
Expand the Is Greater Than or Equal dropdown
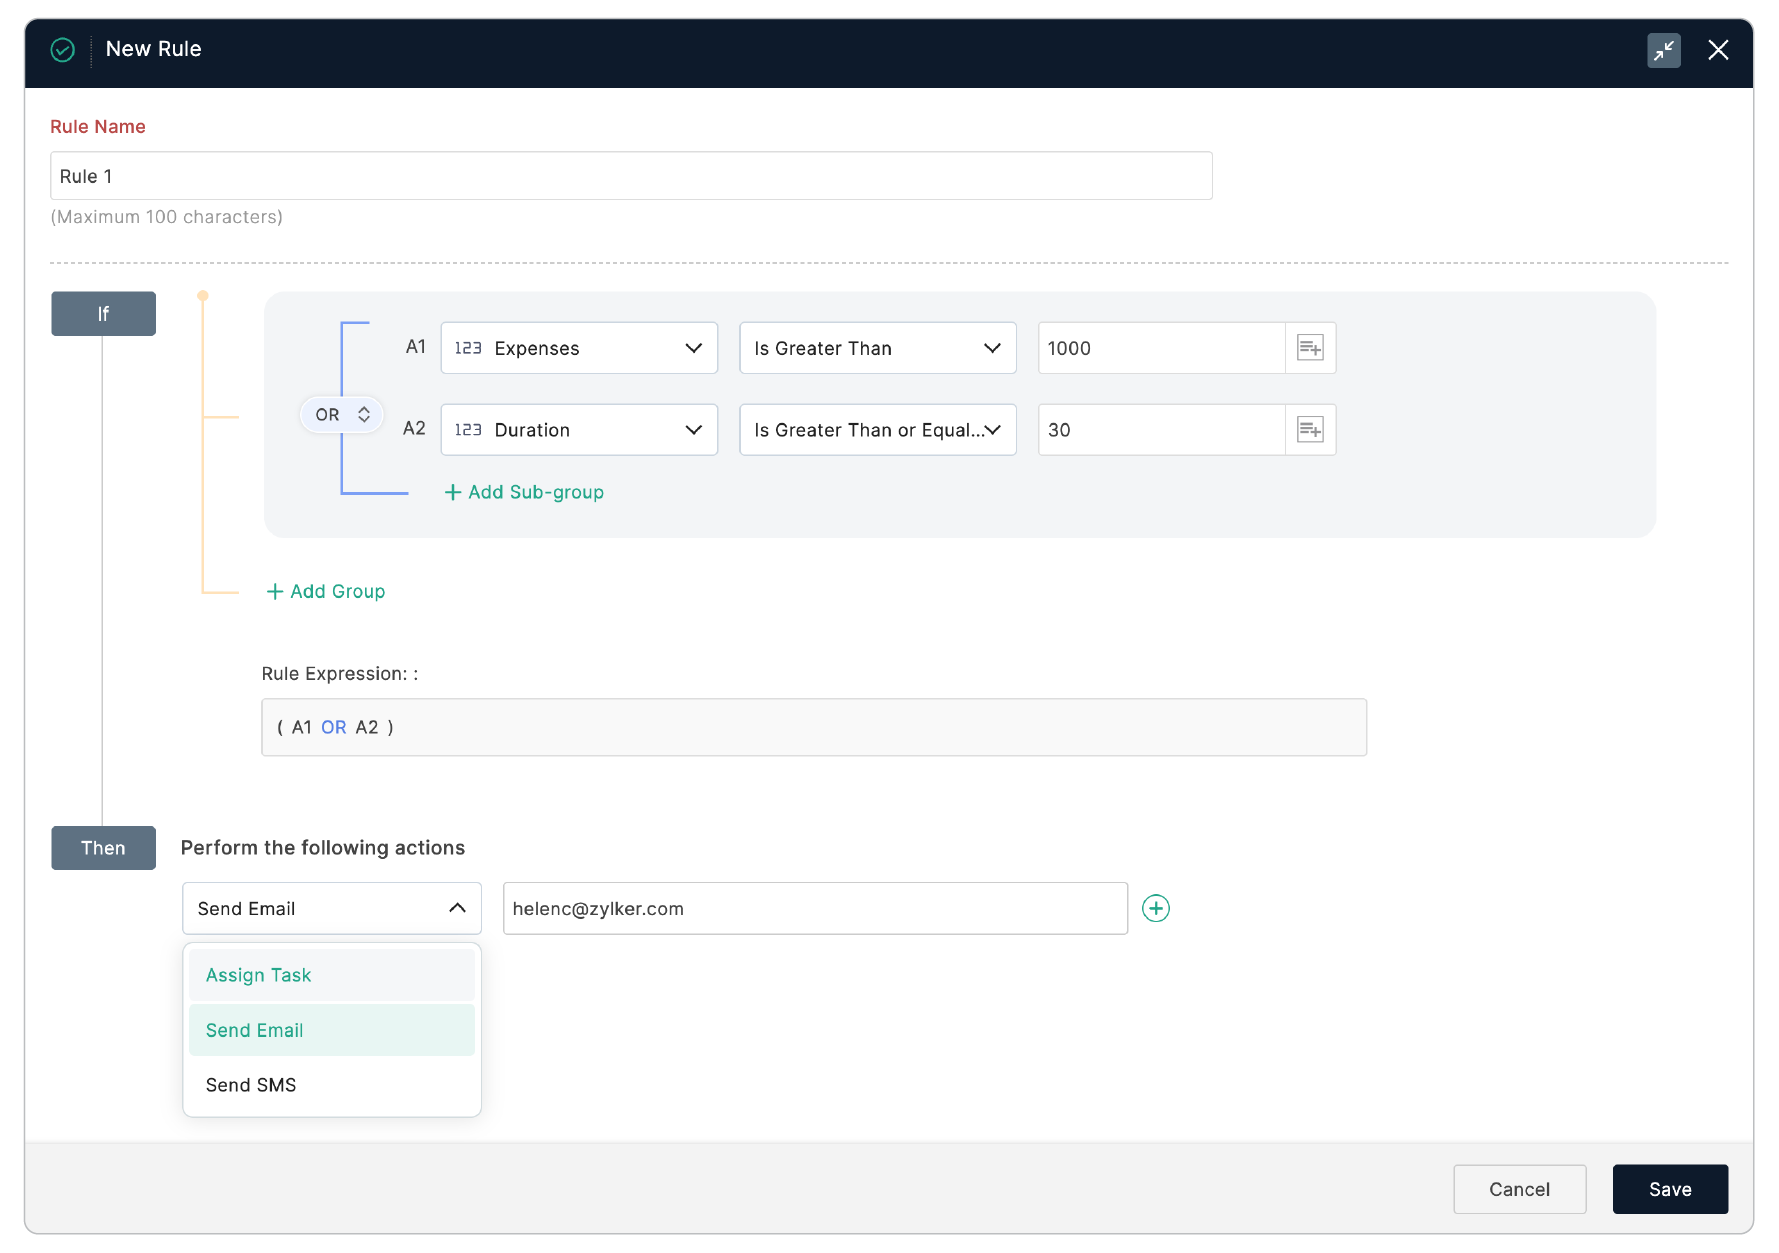pos(878,430)
